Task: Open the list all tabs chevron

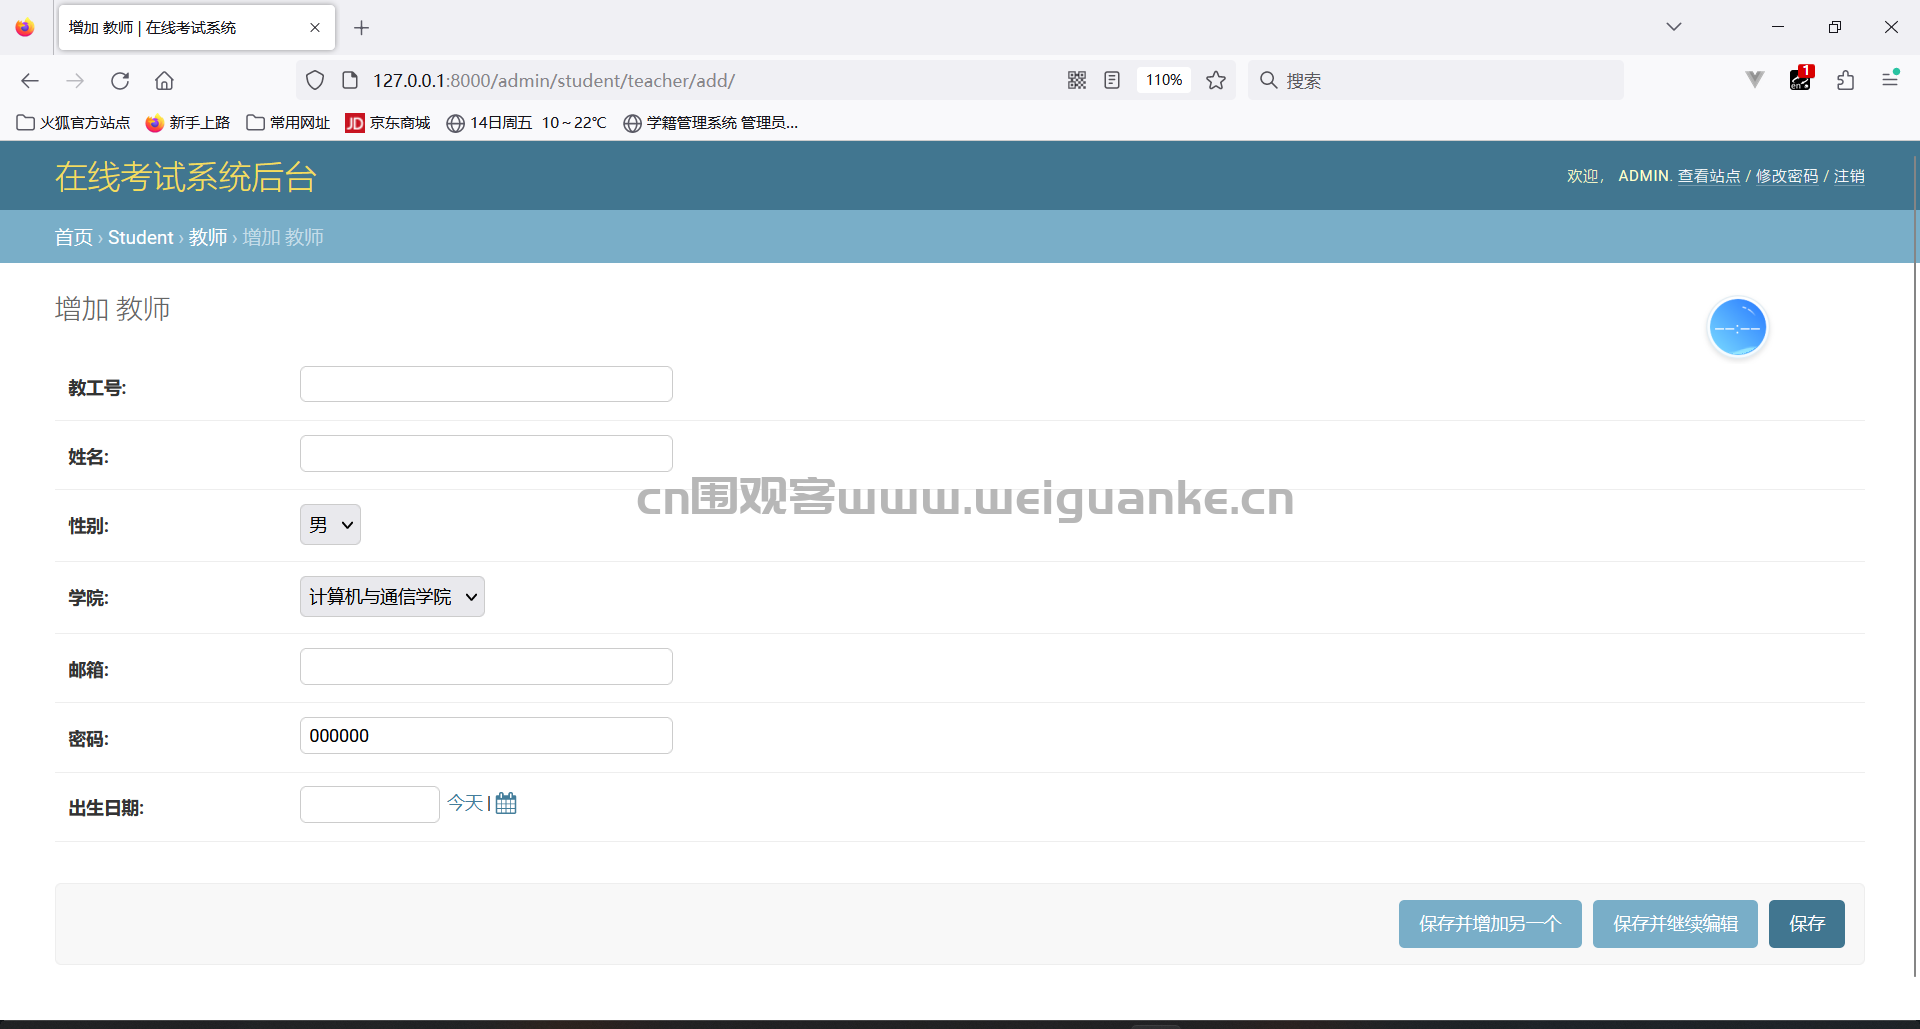Action: click(1674, 27)
